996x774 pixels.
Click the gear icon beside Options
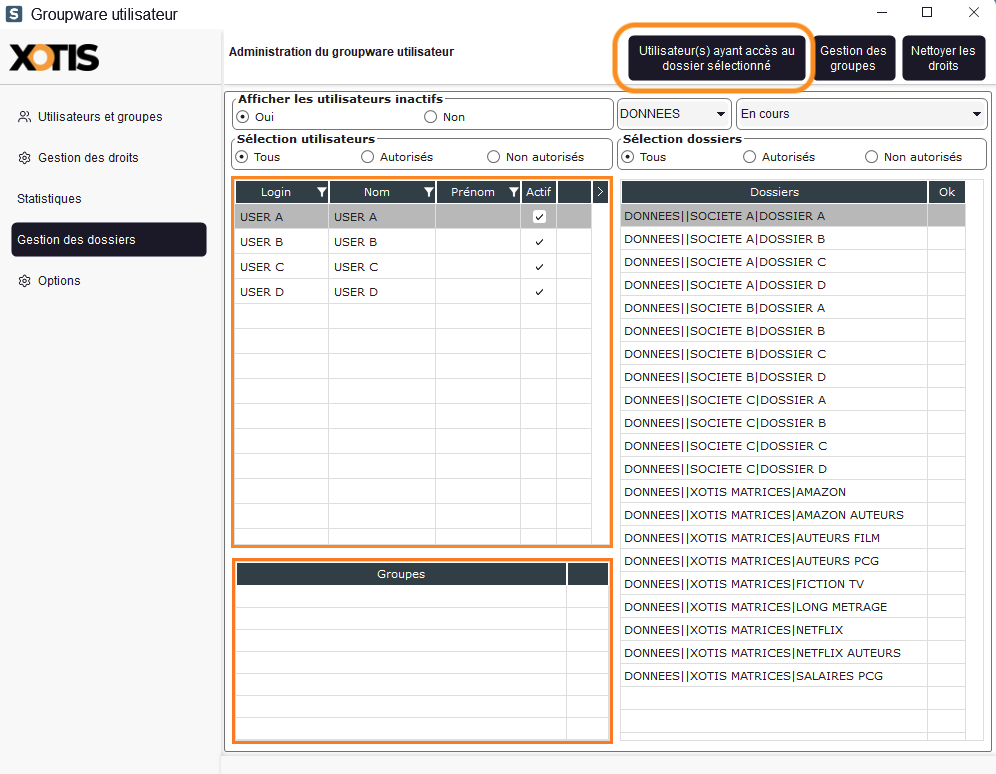click(24, 281)
